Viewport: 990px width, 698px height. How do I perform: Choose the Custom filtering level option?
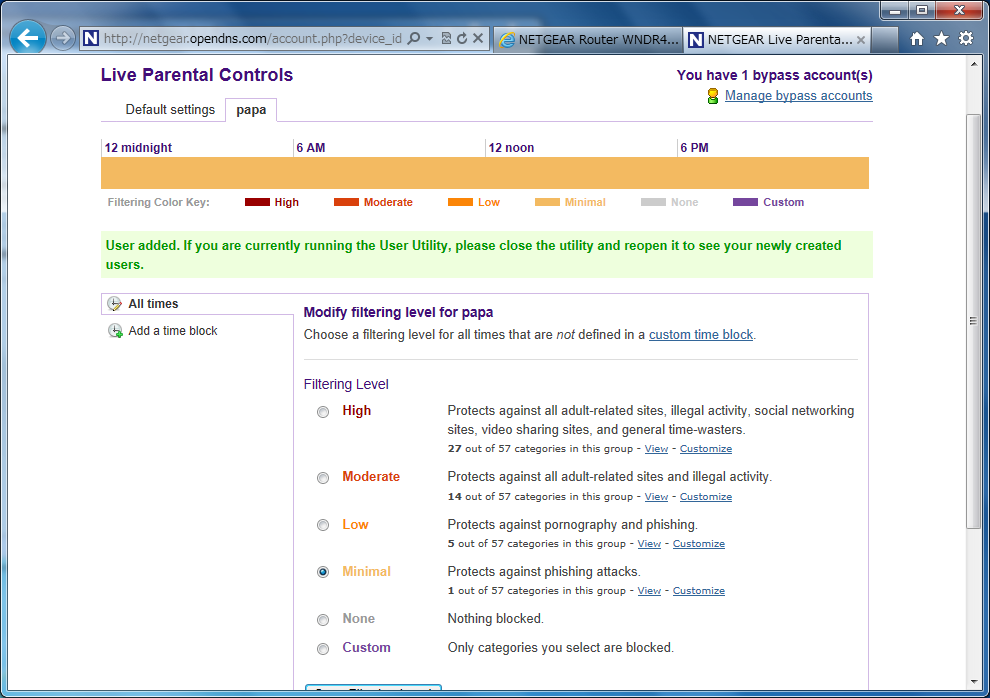click(x=323, y=649)
